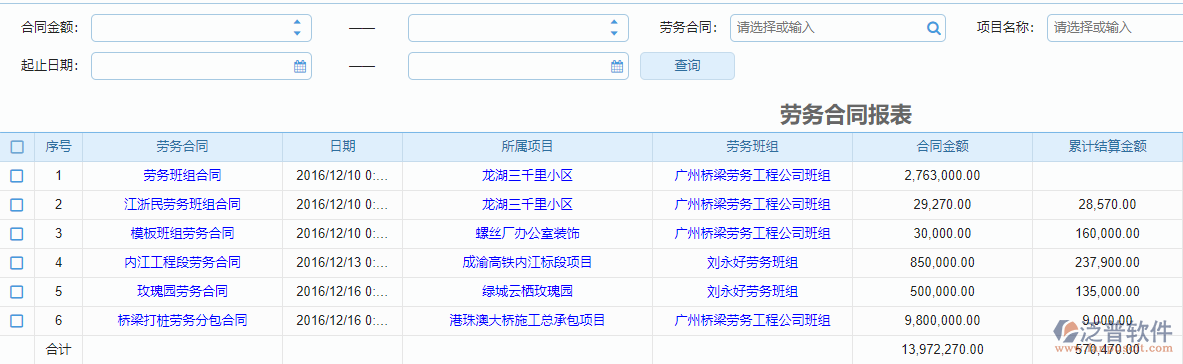Viewport: 1183px width, 364px height.
Task: Select the 9,800,000.00 contract amount cell
Action: (942, 320)
